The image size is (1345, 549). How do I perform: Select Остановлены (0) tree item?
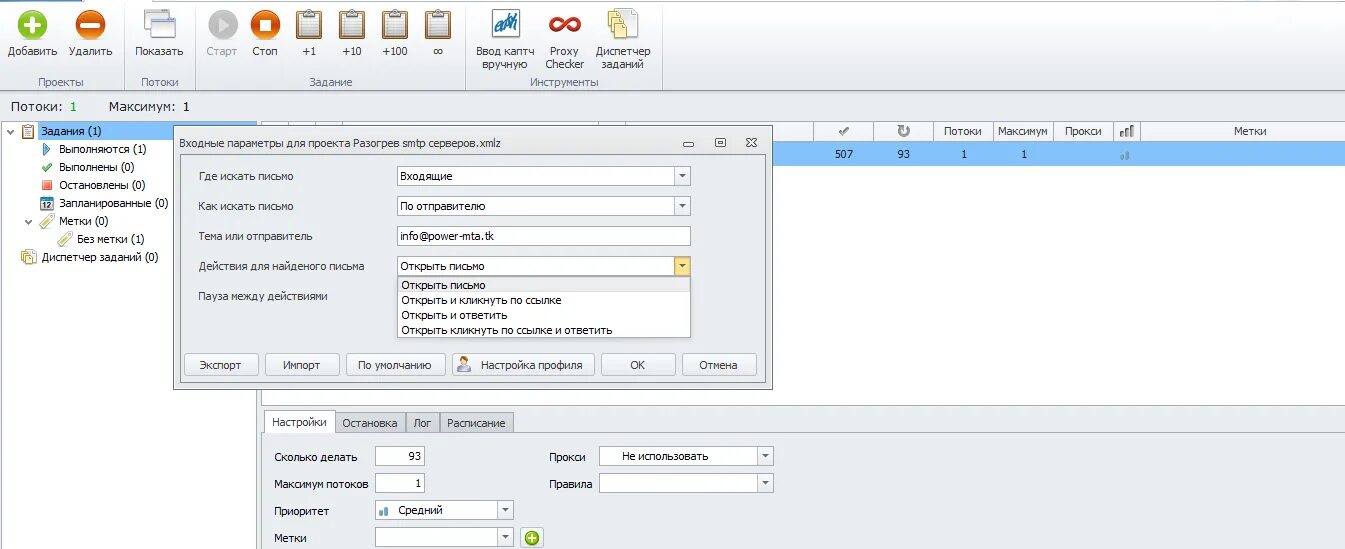101,185
